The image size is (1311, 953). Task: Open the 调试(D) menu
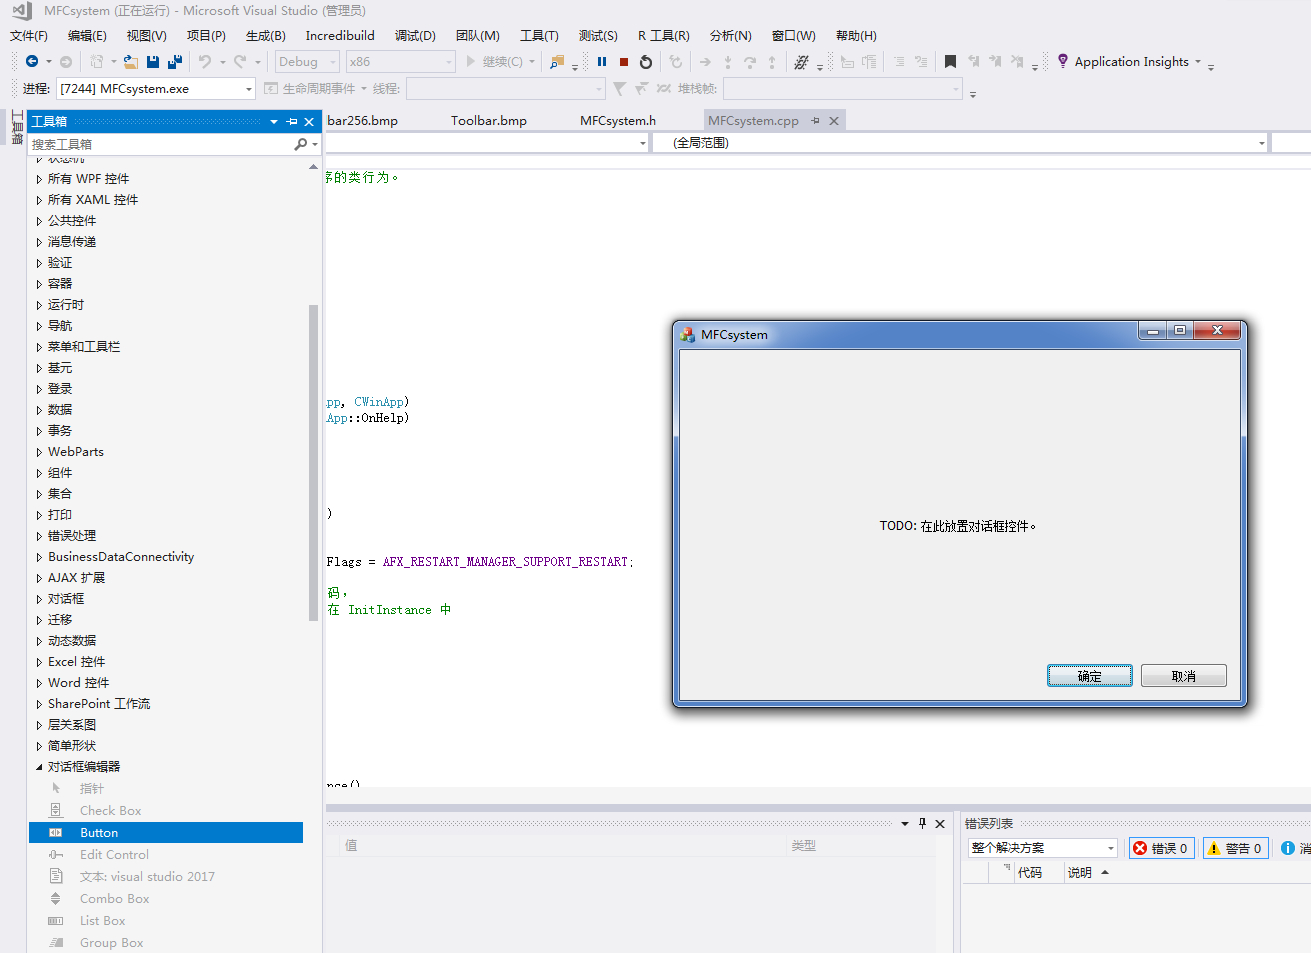414,36
